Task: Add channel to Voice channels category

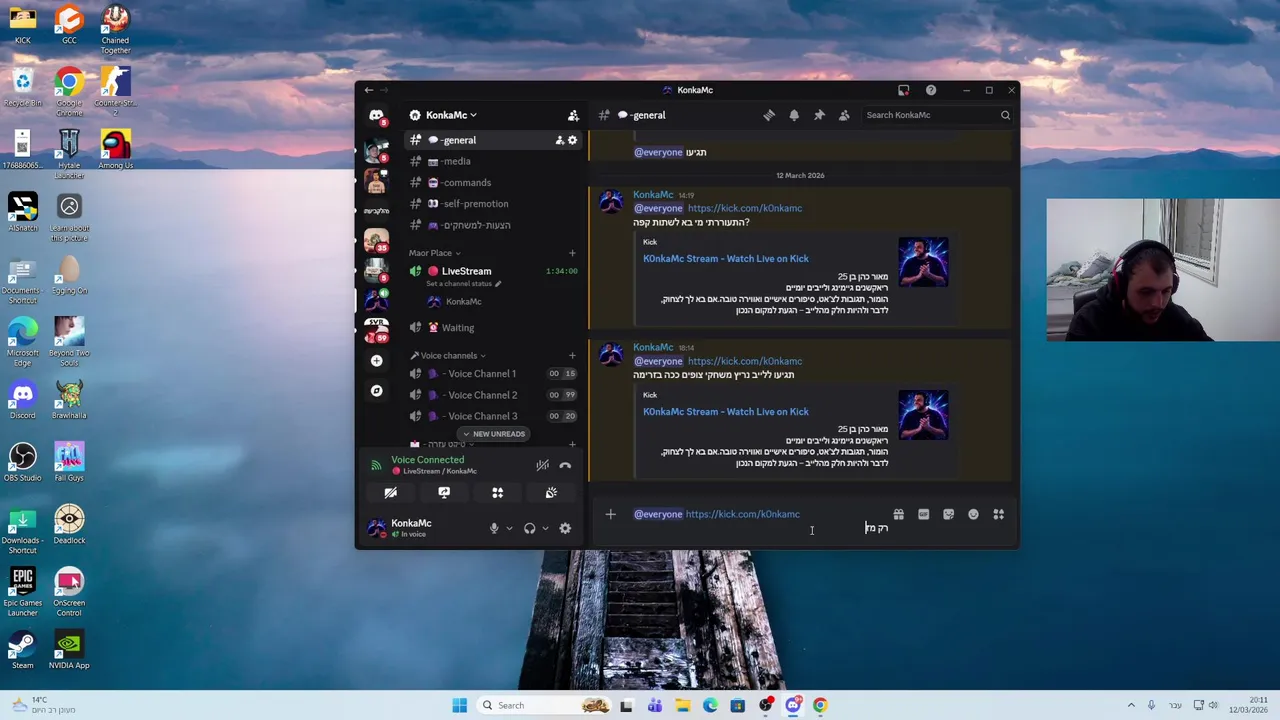Action: point(572,356)
